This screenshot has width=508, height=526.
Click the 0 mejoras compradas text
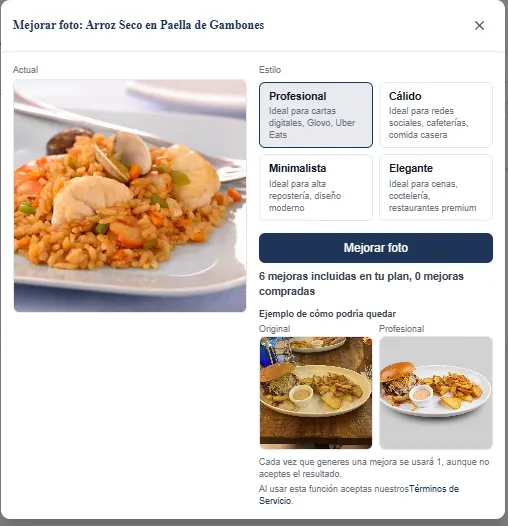tap(361, 284)
